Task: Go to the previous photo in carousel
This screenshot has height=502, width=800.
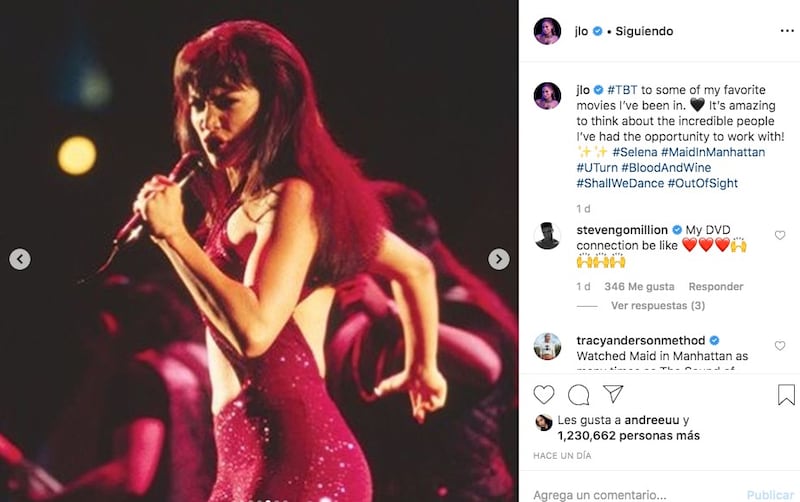Action: [20, 259]
